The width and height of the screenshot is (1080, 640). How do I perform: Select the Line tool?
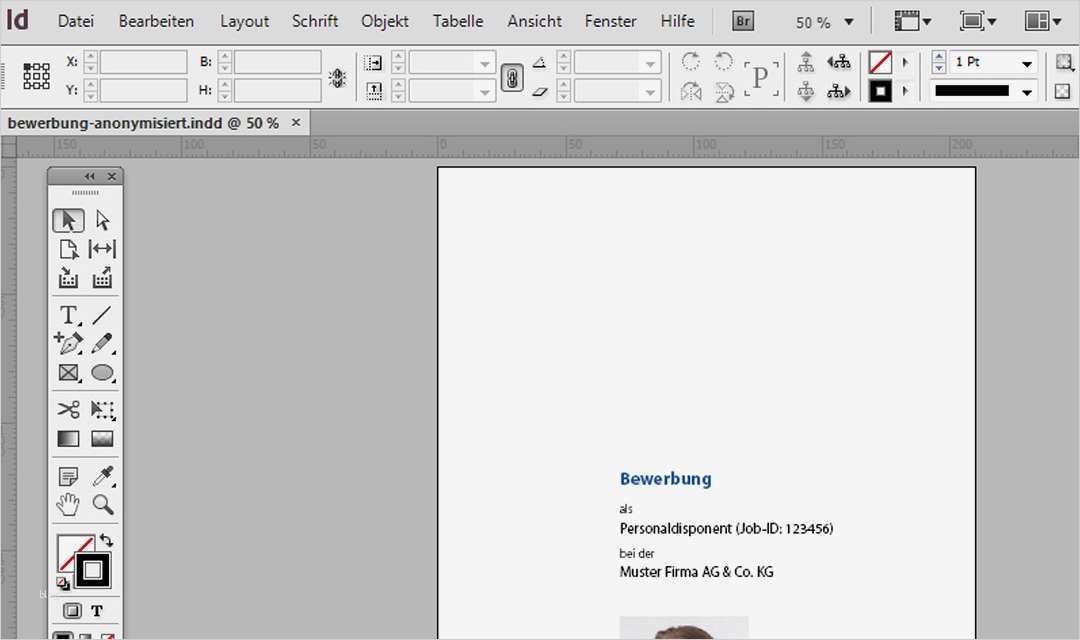point(102,315)
